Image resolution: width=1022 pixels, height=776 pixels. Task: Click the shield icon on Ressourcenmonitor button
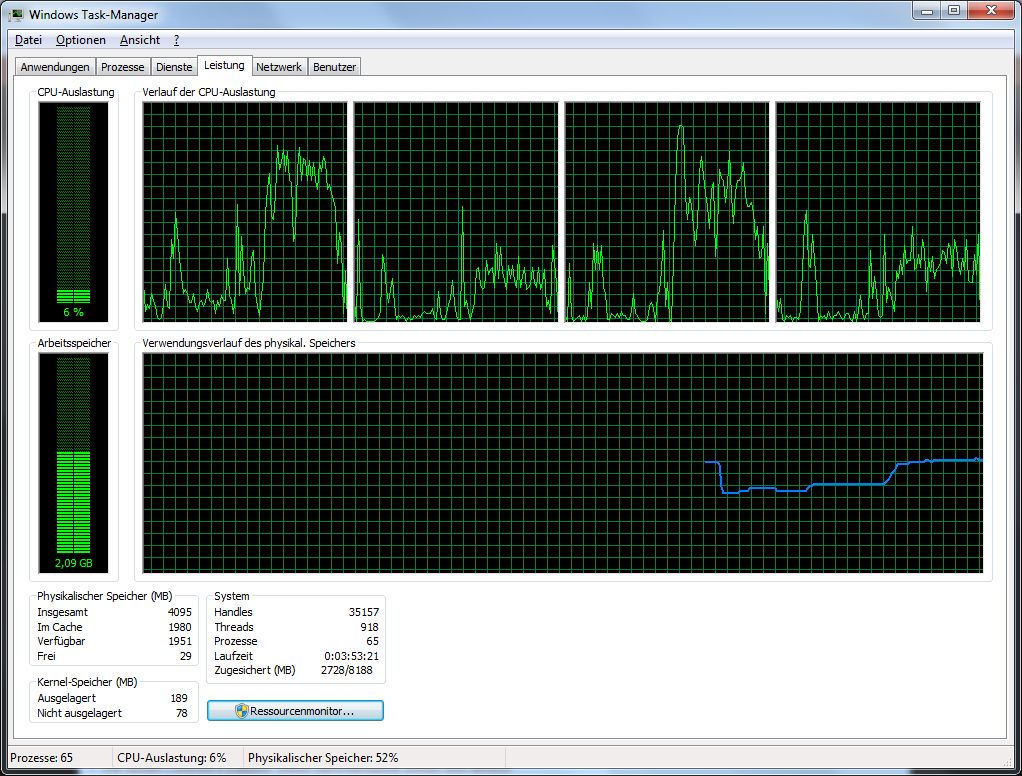[242, 711]
